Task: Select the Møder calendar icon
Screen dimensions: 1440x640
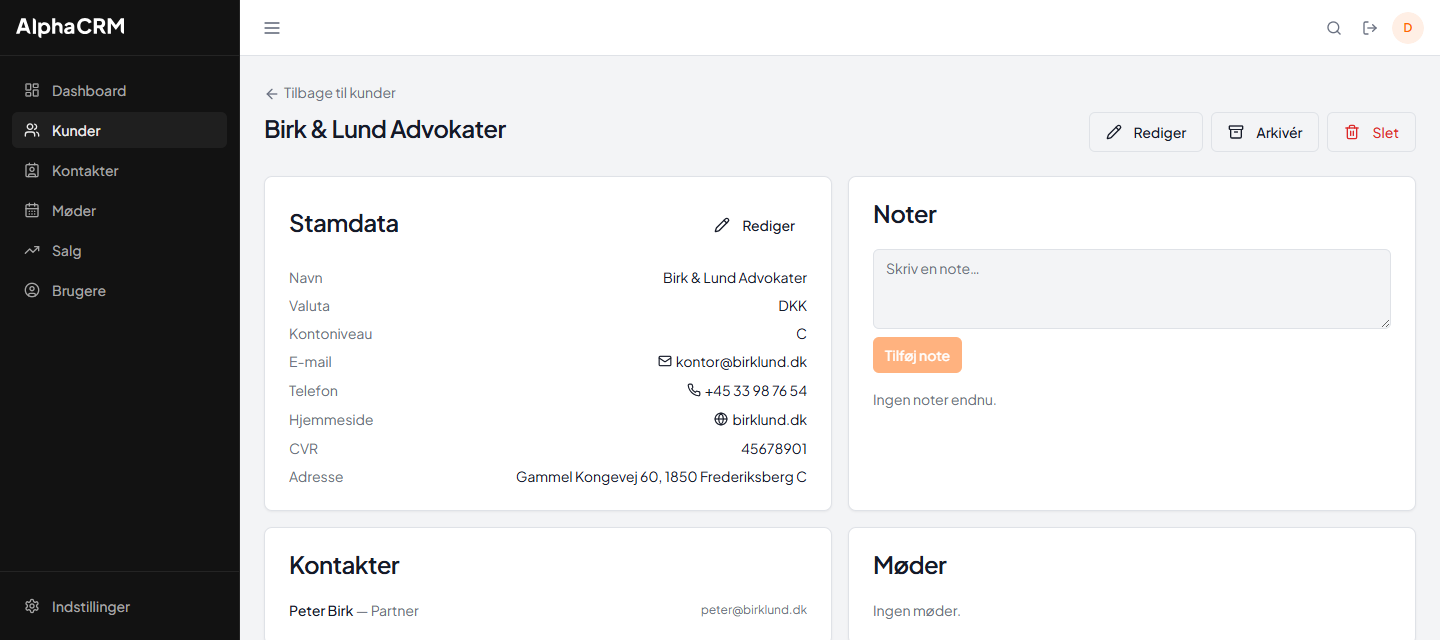Action: 32,210
